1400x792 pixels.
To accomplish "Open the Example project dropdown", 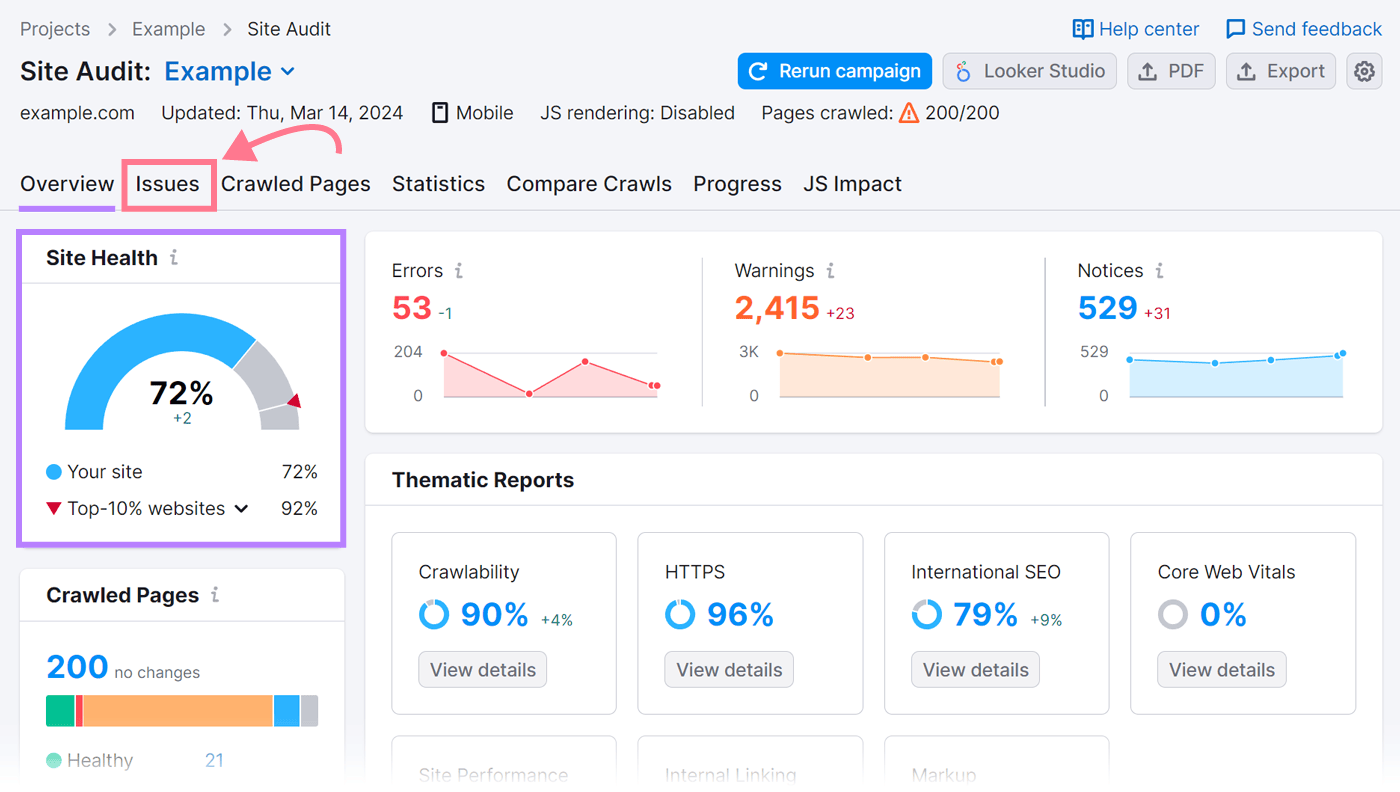I will 229,71.
